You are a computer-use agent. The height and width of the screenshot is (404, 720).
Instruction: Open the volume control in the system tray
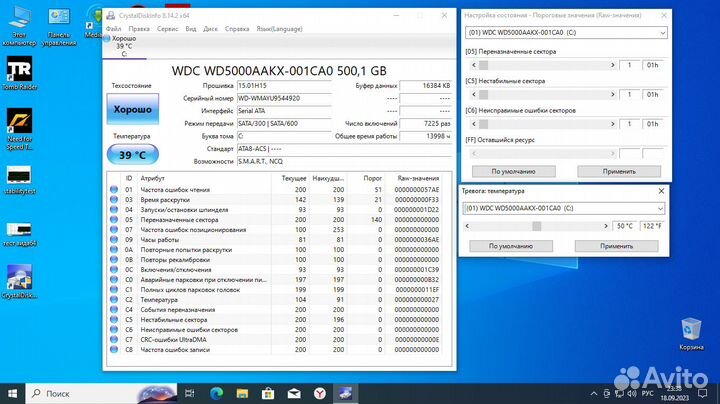point(632,394)
